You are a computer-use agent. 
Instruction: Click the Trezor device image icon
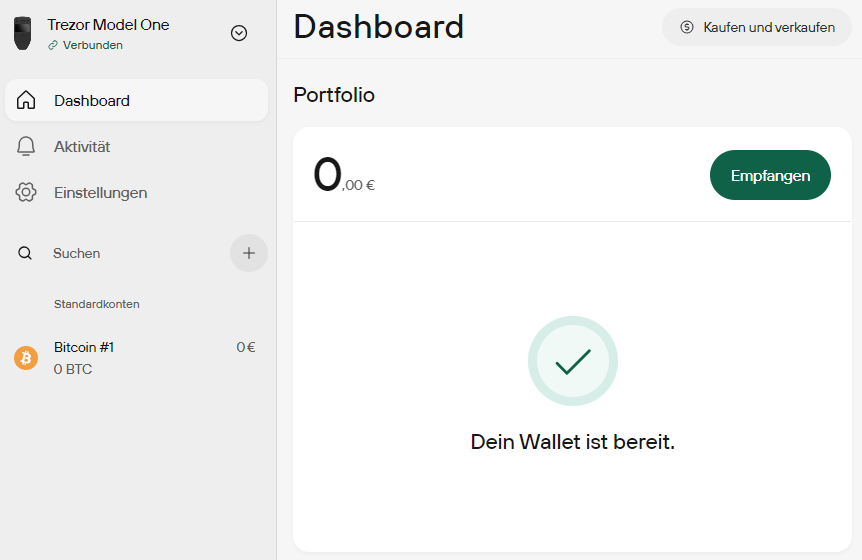coord(23,33)
